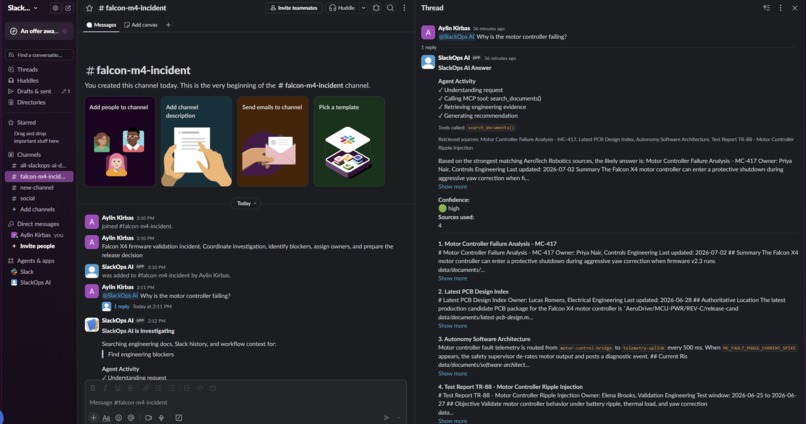The width and height of the screenshot is (806, 424).
Task: Add a new tab plus icon
Action: (x=168, y=25)
